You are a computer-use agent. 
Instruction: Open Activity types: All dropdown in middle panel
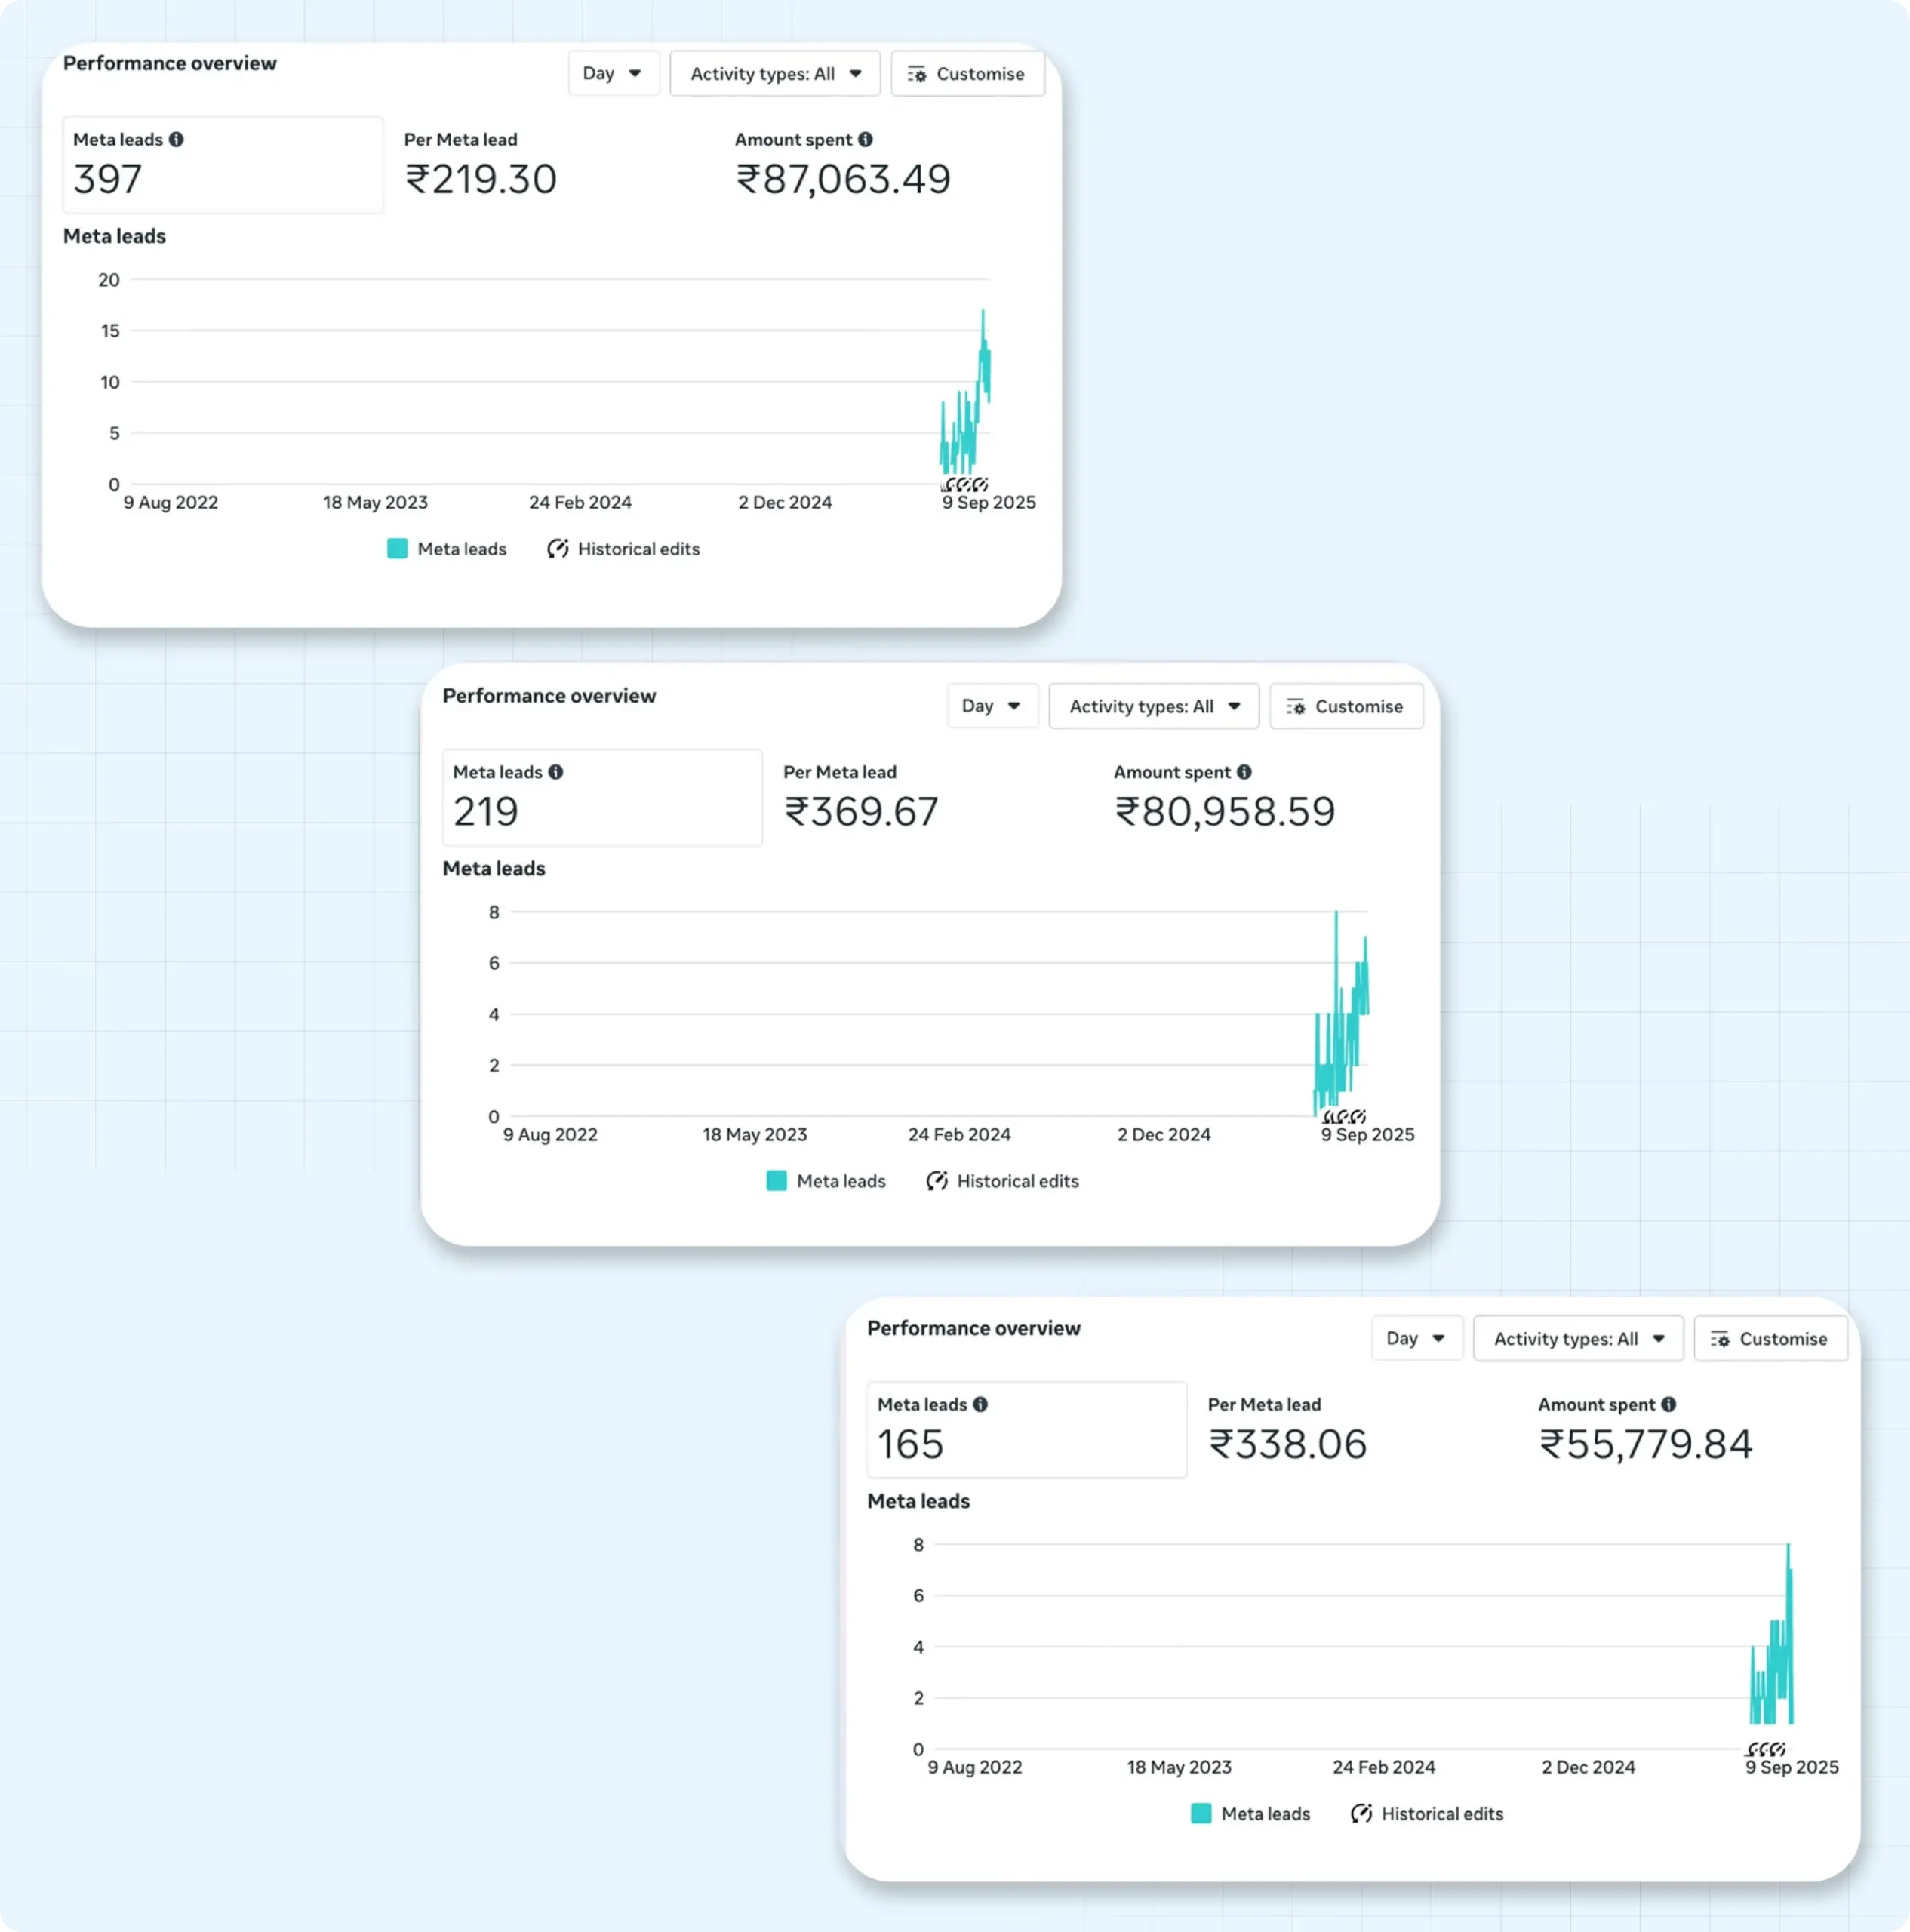click(1153, 706)
